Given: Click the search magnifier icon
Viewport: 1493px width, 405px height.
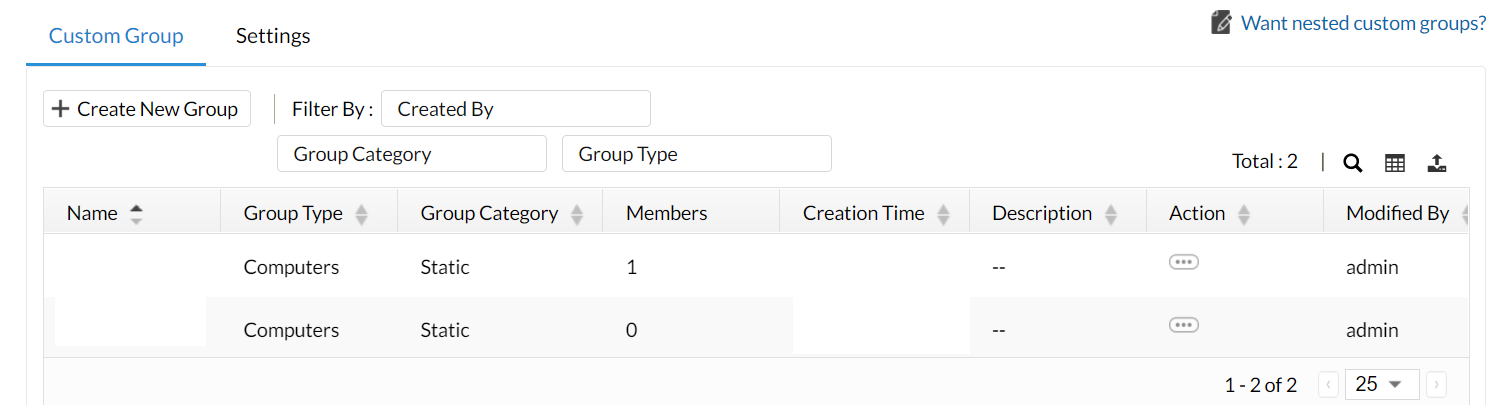Looking at the screenshot, I should [1352, 163].
